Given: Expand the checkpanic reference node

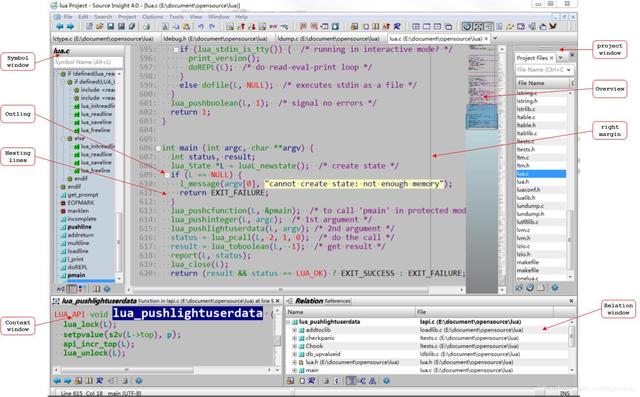Looking at the screenshot, I should (294, 338).
